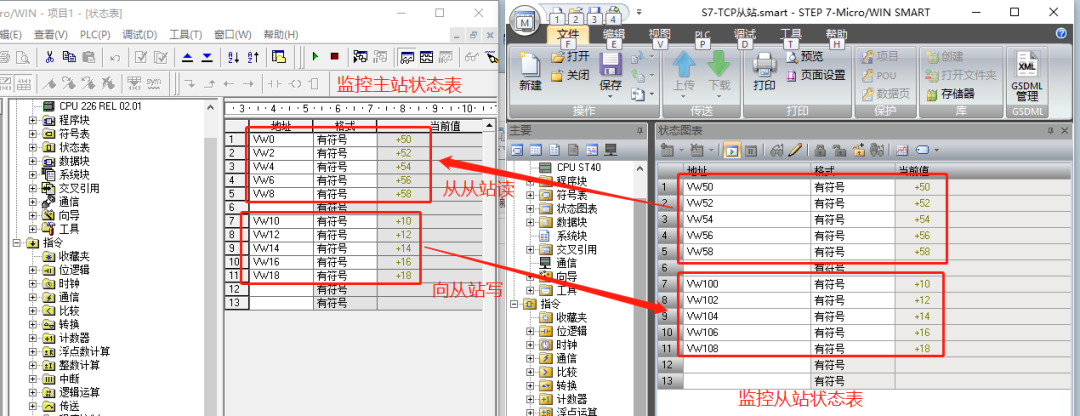The height and width of the screenshot is (416, 1080).
Task: Expand 程序块 in Micro/WIN tree
Action: [x=32, y=120]
